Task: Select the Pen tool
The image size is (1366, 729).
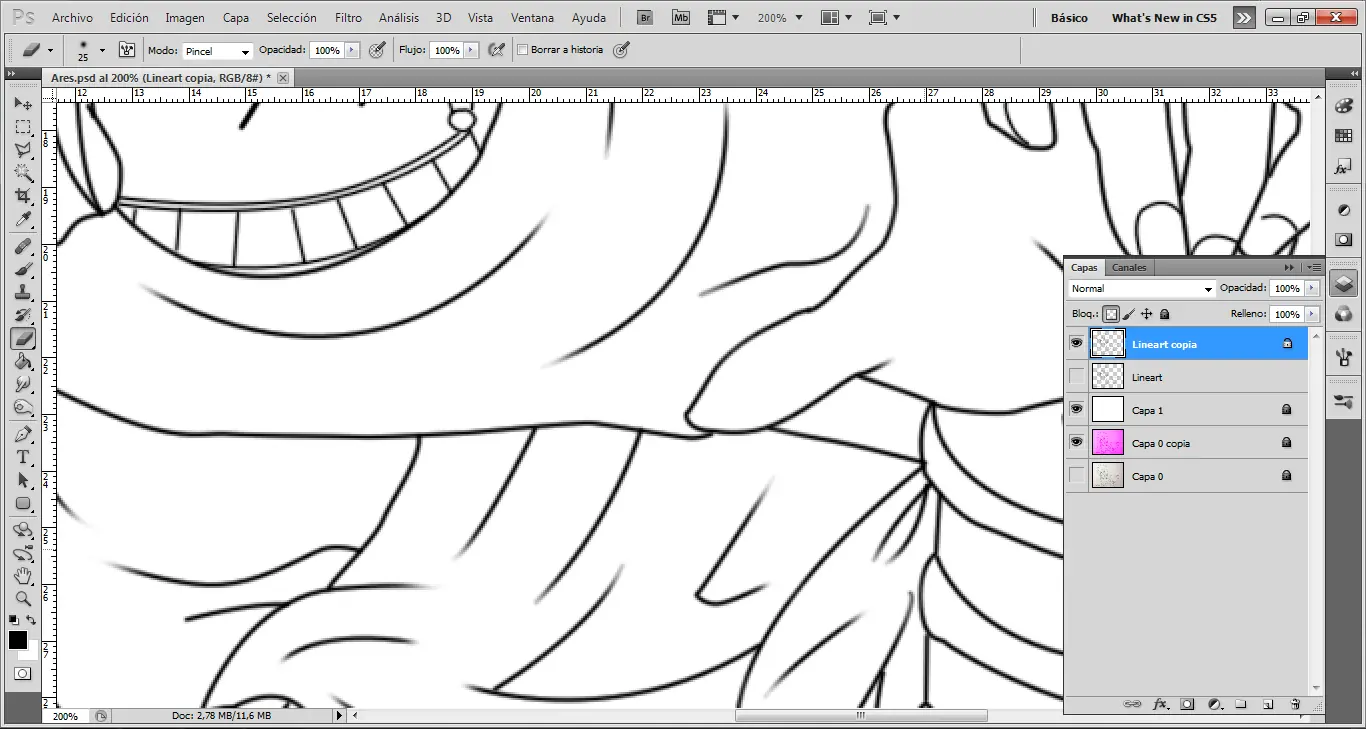Action: pyautogui.click(x=23, y=434)
